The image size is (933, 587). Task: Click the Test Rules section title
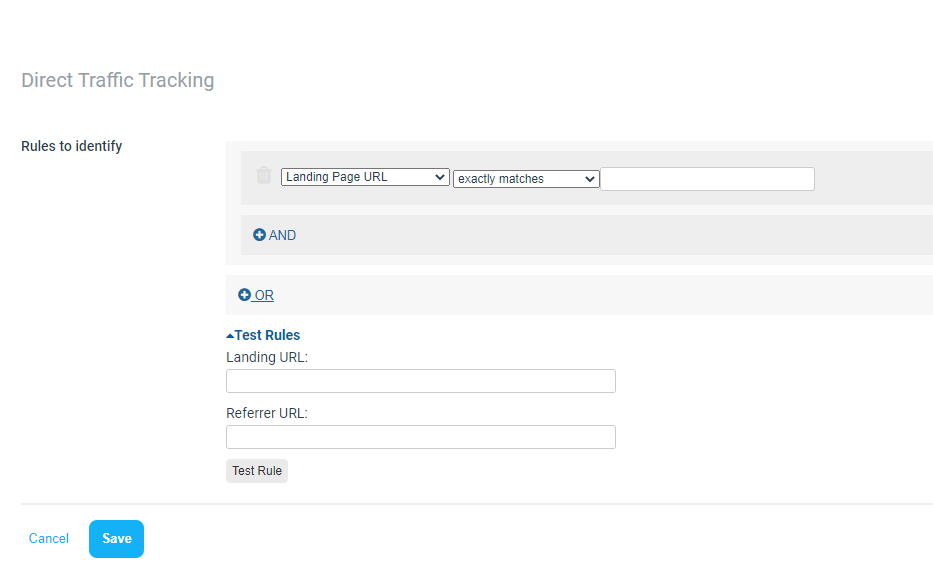point(267,335)
